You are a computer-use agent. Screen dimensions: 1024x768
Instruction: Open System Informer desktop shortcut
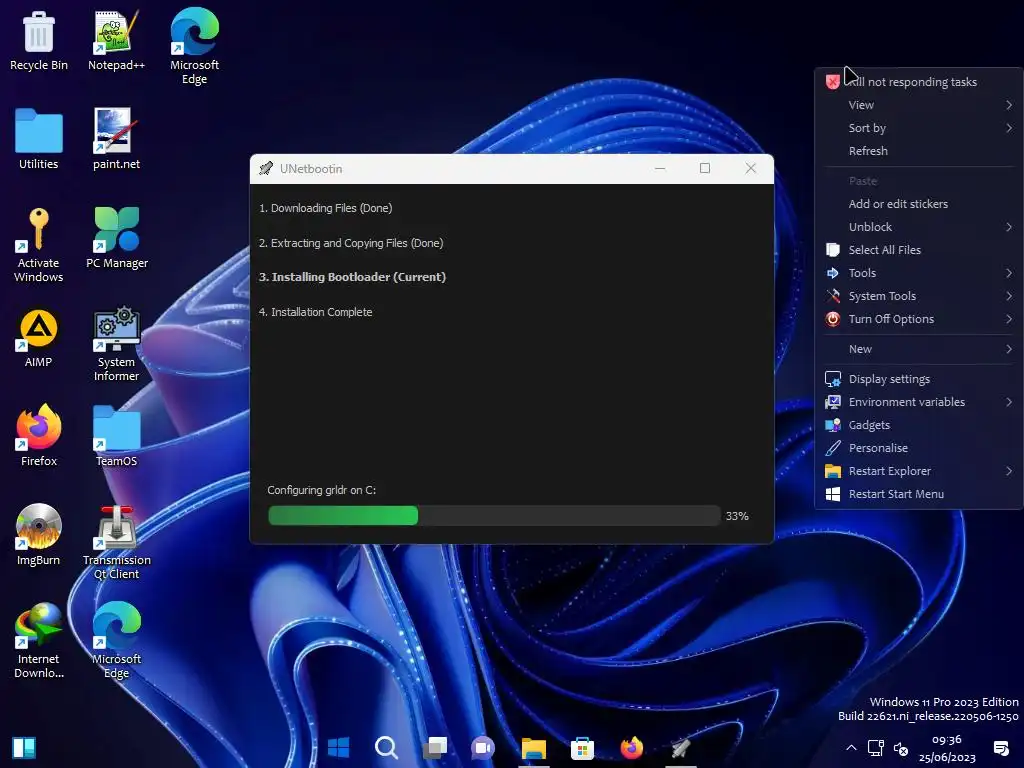tap(116, 344)
